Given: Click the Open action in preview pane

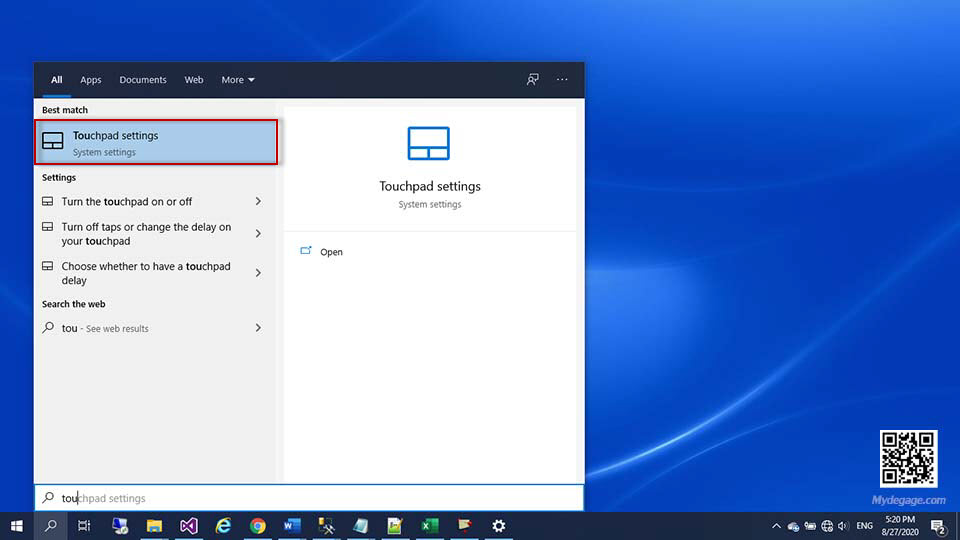Looking at the screenshot, I should click(x=331, y=252).
